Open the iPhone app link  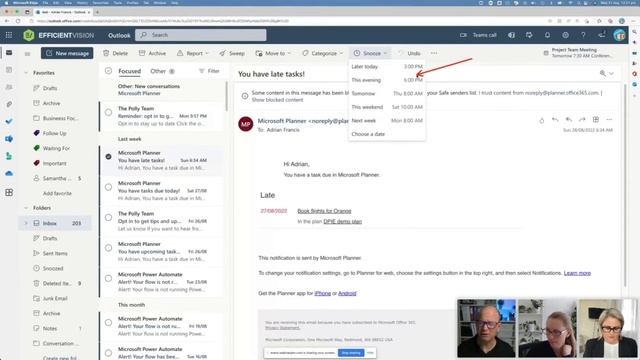coord(322,293)
